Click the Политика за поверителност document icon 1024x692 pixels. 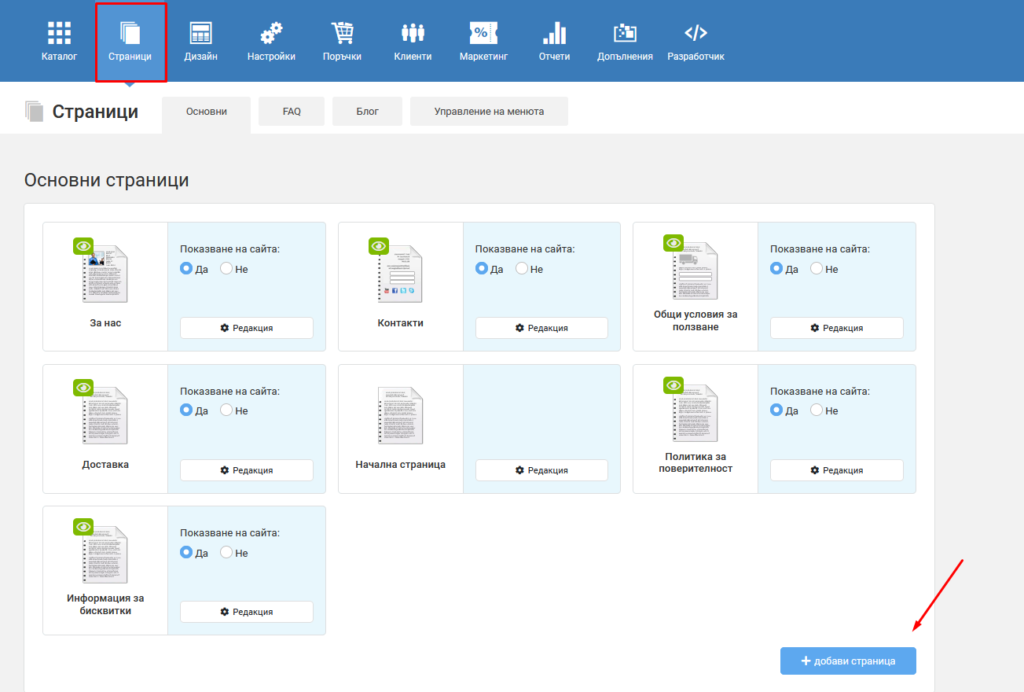click(695, 413)
